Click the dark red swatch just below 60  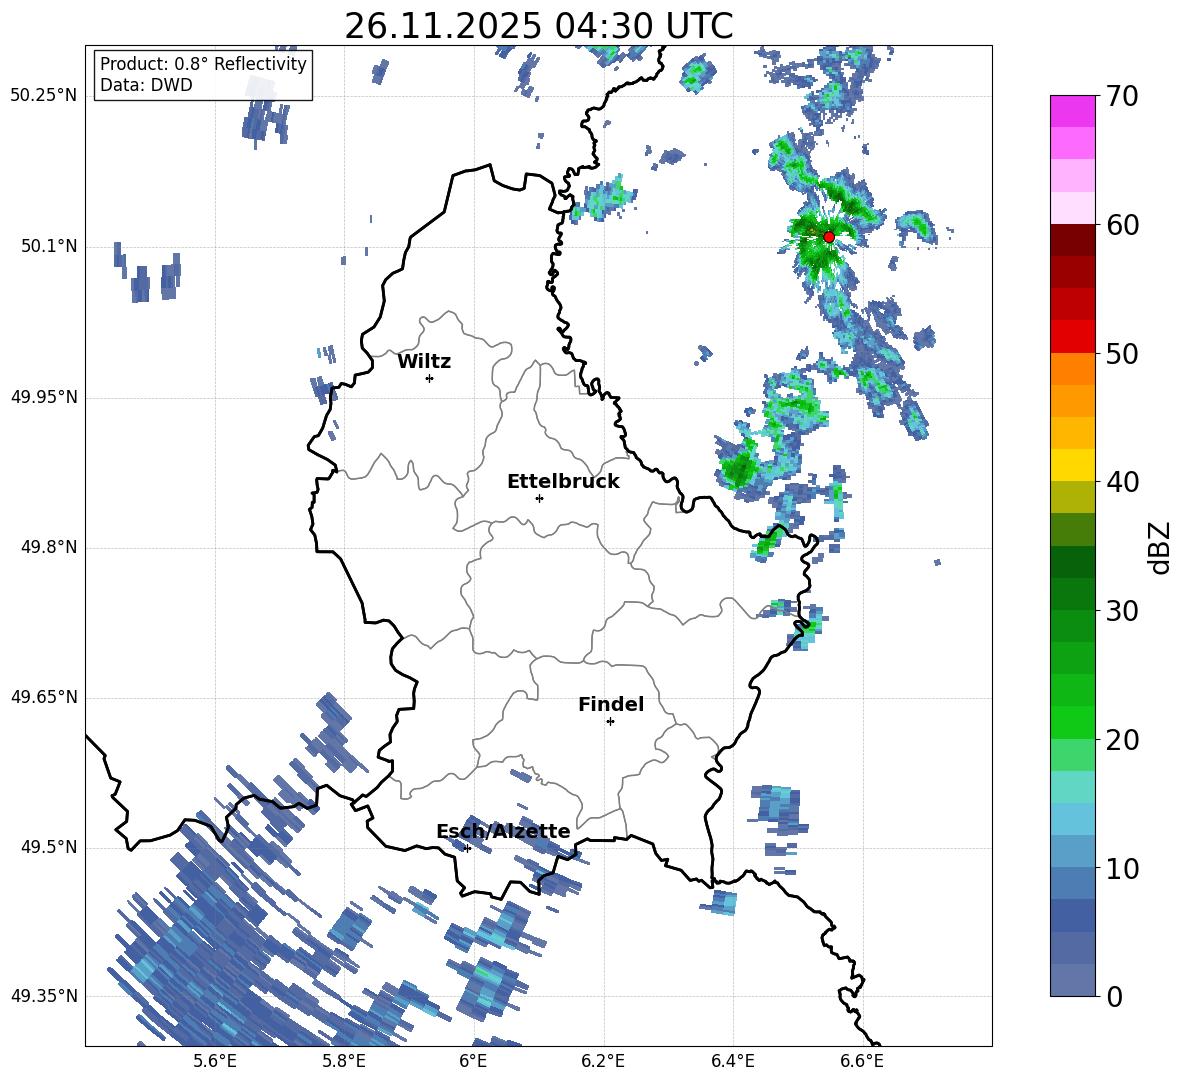[x=1073, y=240]
